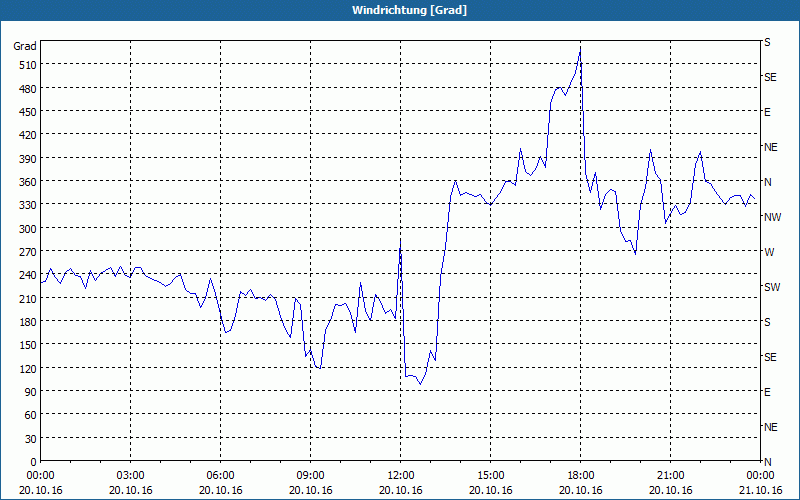Click the 21:00 time axis label
Image resolution: width=800 pixels, height=500 pixels.
[670, 476]
